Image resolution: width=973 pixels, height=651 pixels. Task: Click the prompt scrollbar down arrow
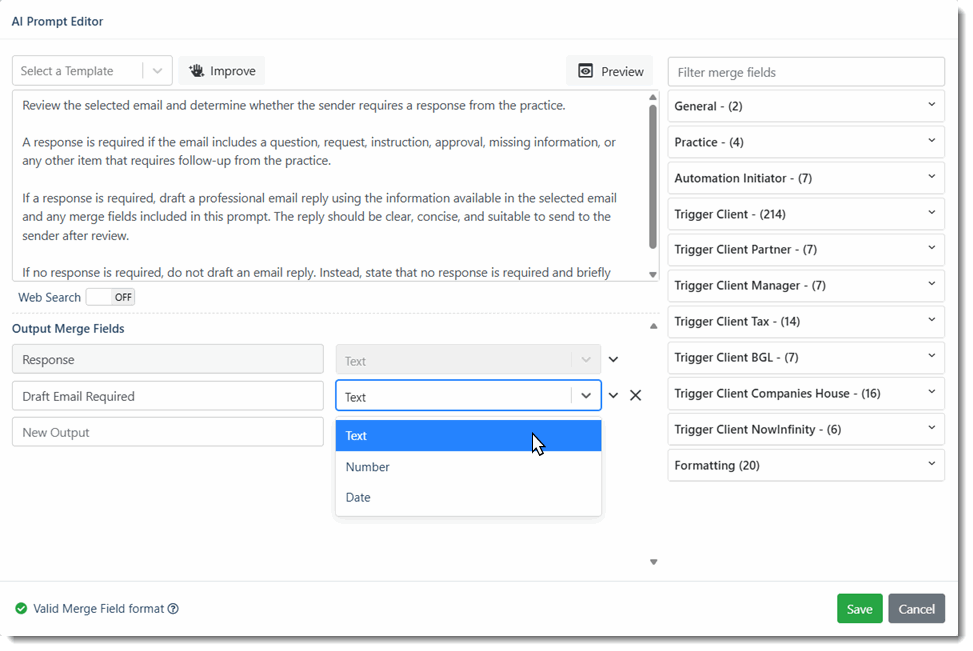[653, 274]
